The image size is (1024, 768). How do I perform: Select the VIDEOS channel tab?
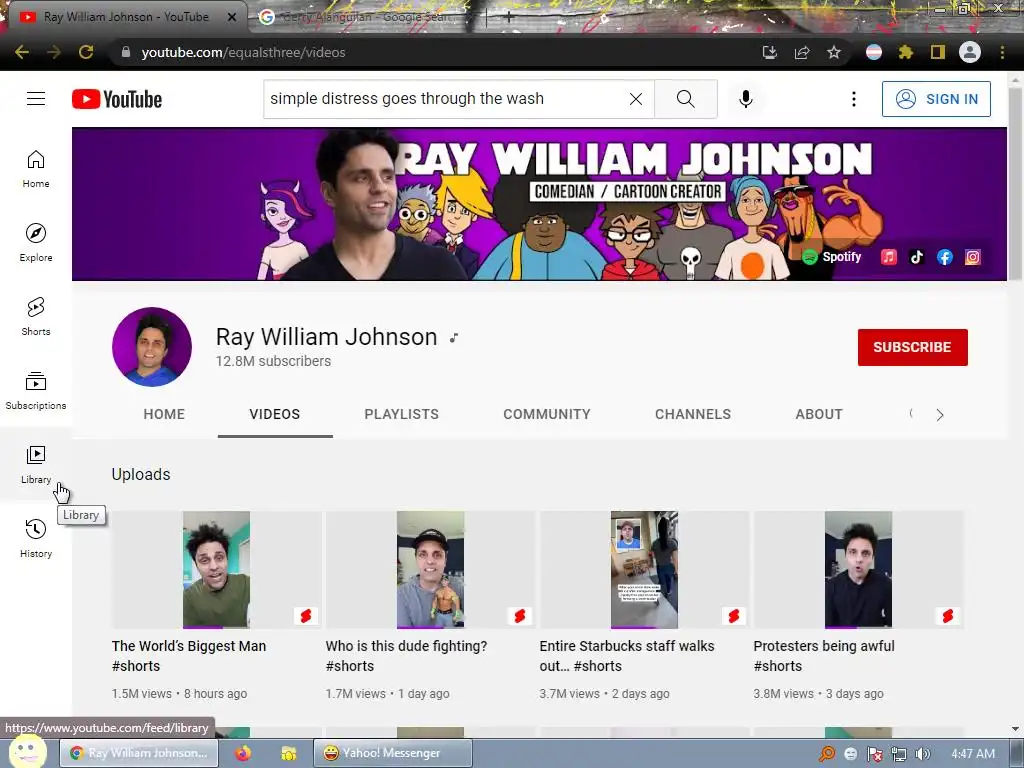click(275, 414)
